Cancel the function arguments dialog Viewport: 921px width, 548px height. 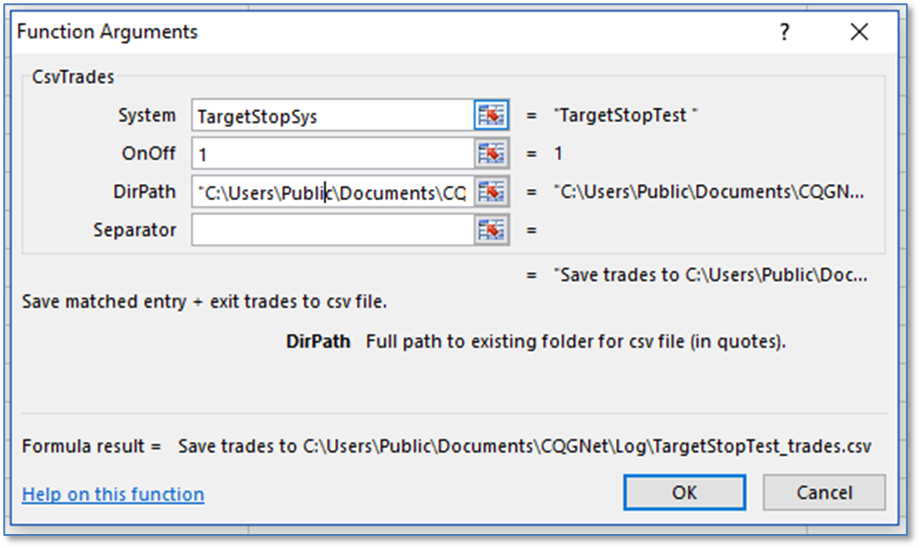[x=824, y=492]
